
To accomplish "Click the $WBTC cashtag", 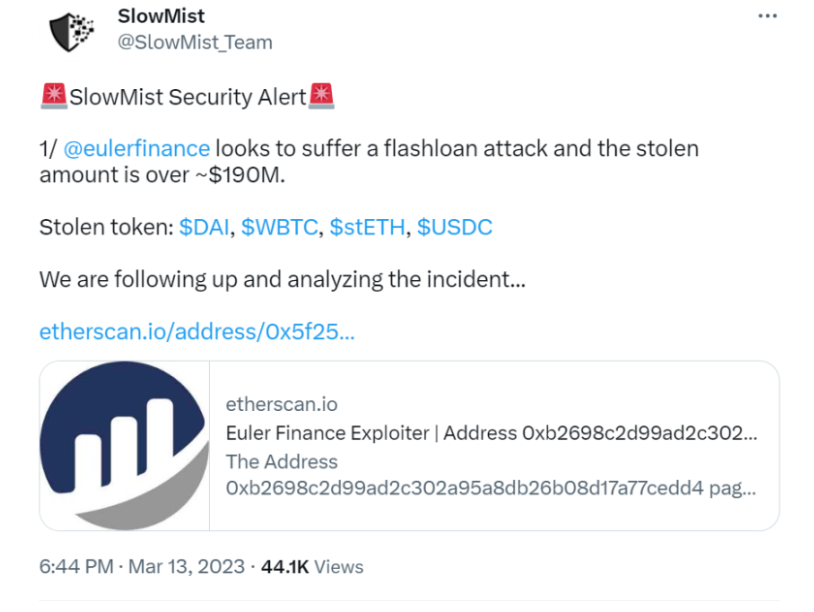I will coord(279,227).
